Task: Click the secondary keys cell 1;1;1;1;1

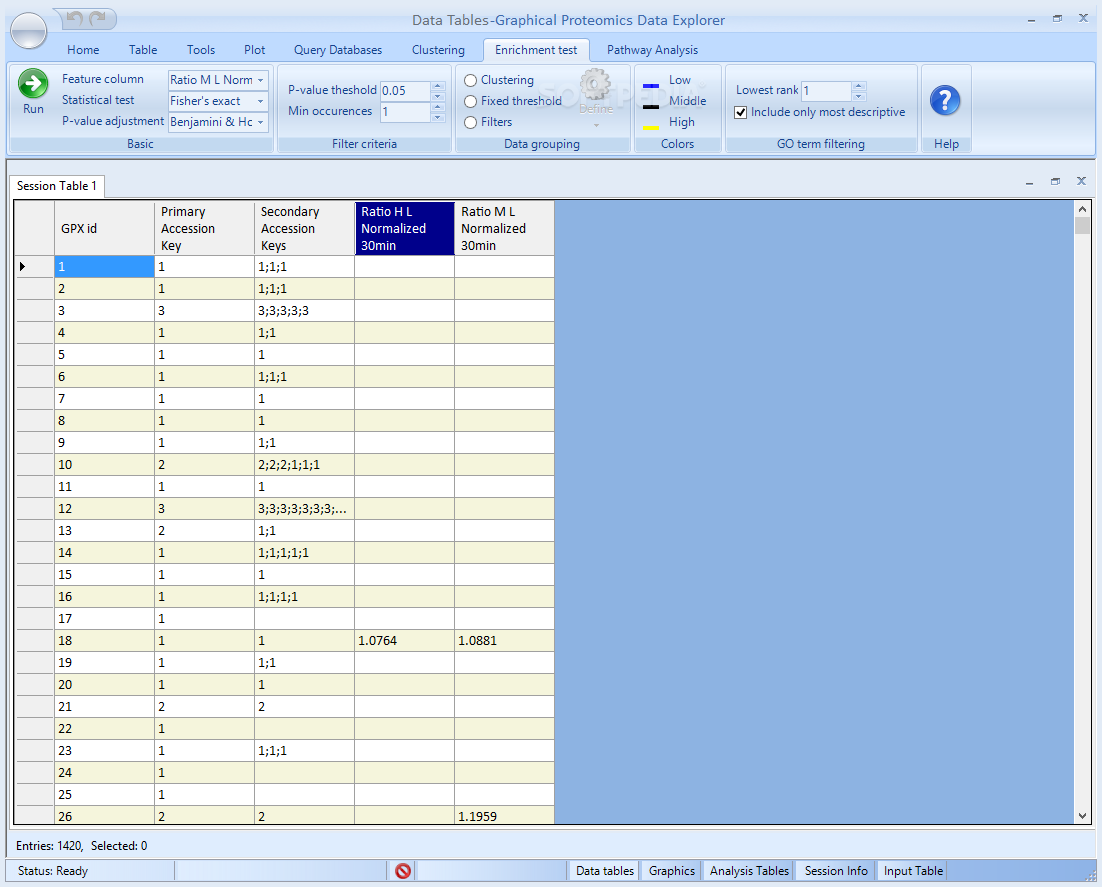Action: pyautogui.click(x=304, y=552)
